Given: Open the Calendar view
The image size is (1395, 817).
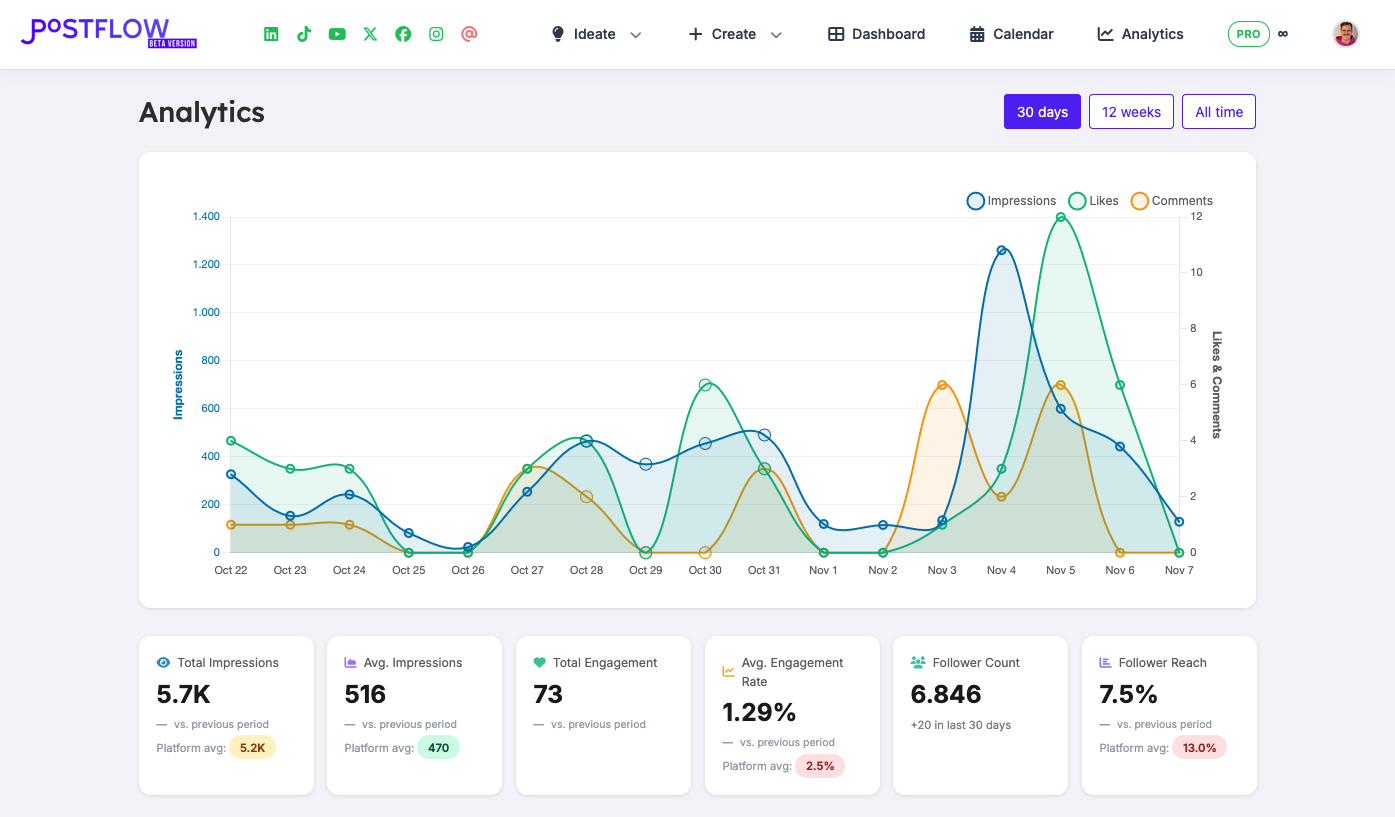Looking at the screenshot, I should click(1011, 33).
